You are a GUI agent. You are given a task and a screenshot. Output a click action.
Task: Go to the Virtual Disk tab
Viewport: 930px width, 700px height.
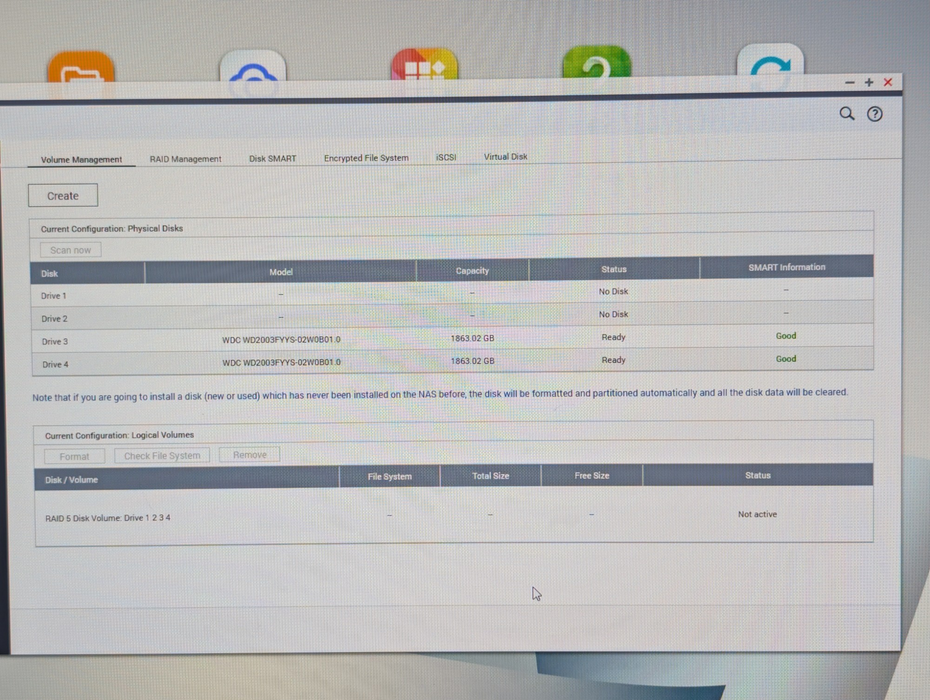tap(505, 157)
